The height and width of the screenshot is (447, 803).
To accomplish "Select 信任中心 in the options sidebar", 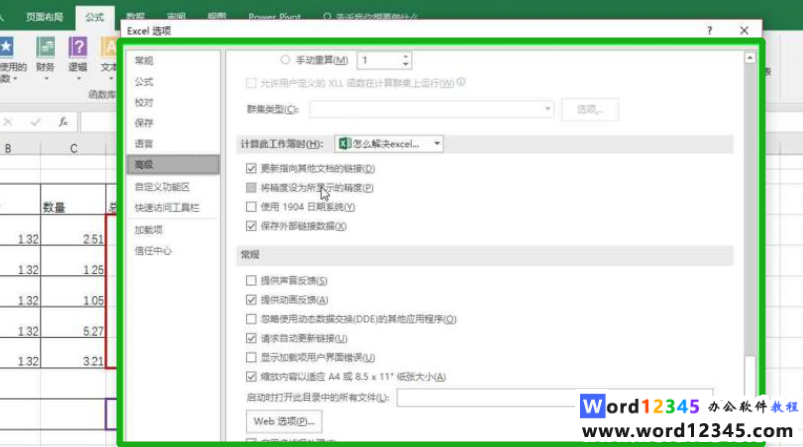I will [x=153, y=250].
